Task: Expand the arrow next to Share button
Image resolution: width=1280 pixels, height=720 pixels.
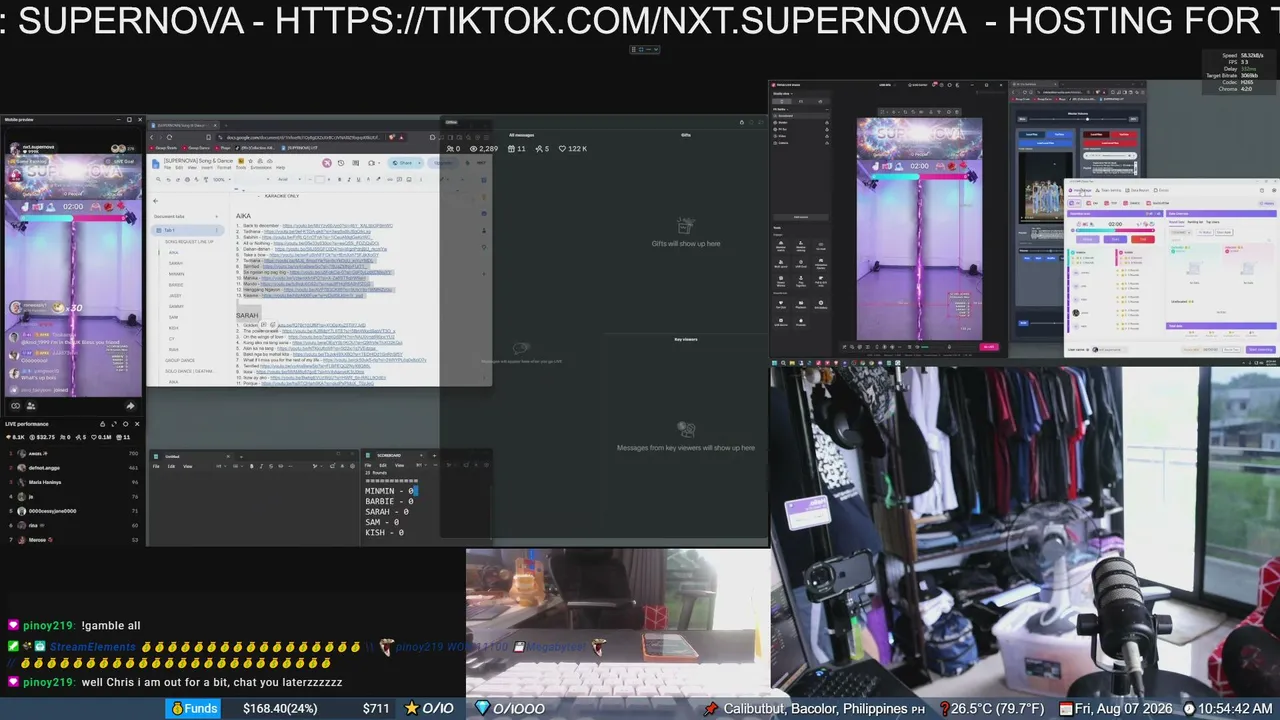Action: click(417, 163)
